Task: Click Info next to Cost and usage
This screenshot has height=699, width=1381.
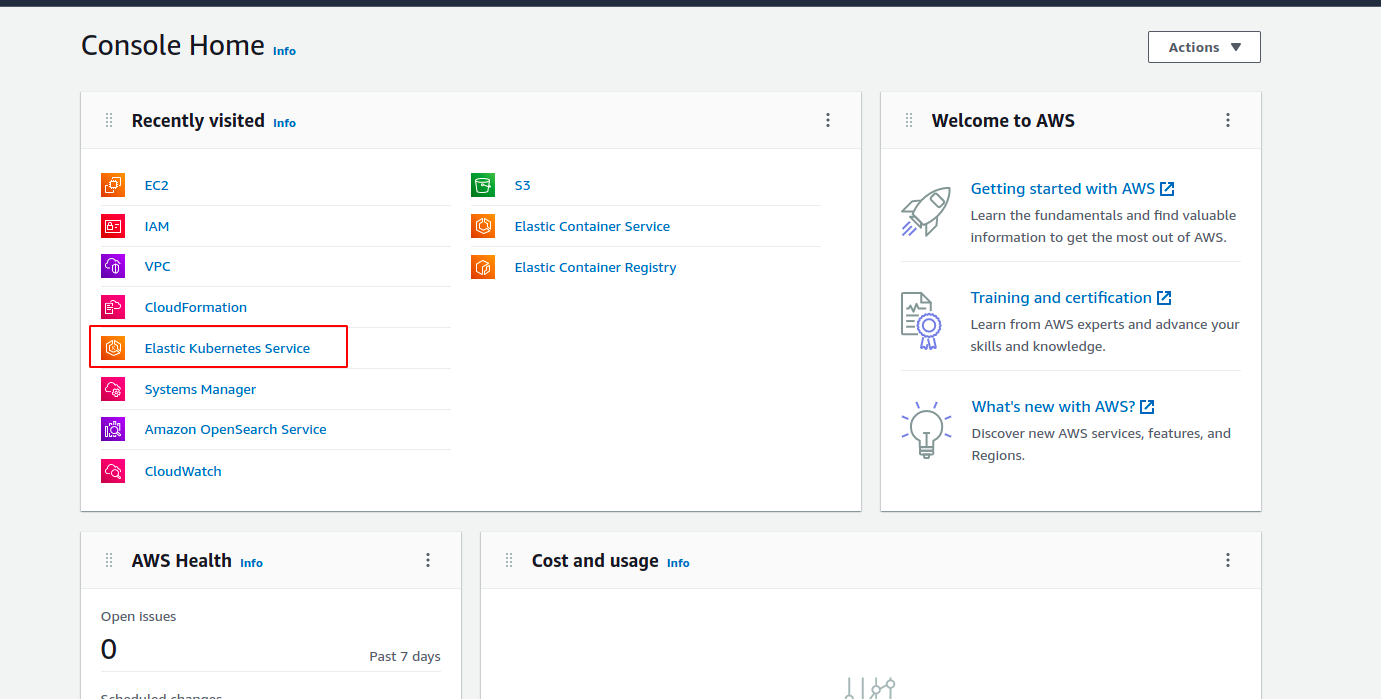Action: click(x=678, y=563)
